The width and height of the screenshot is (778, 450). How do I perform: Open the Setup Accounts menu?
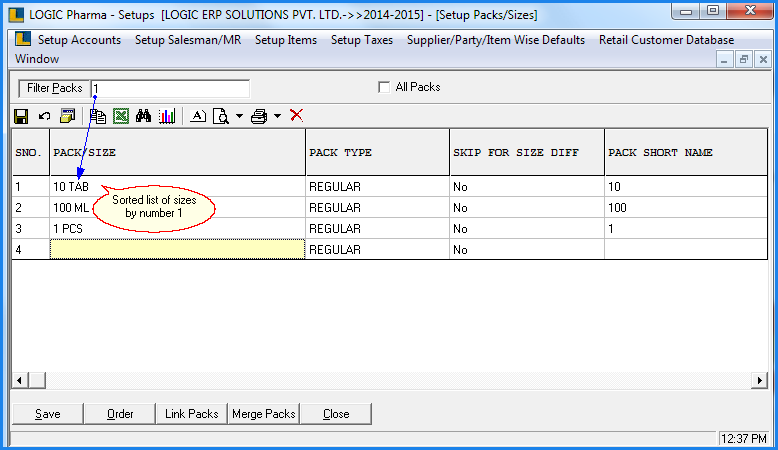(79, 40)
